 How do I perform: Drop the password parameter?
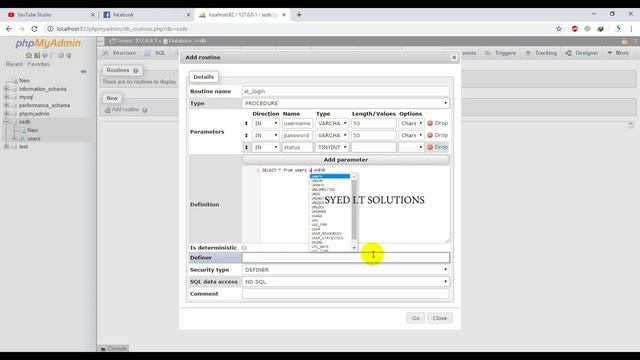[x=437, y=135]
